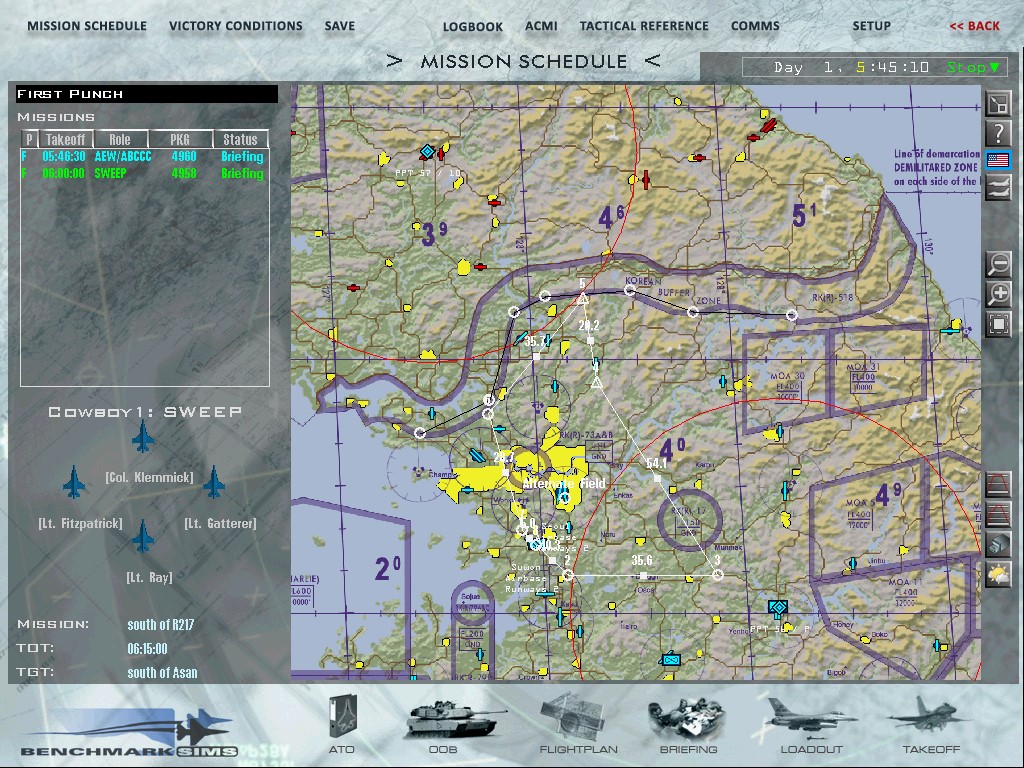
Task: Select Col. Klemmick's lead aircraft icon
Action: click(x=143, y=436)
